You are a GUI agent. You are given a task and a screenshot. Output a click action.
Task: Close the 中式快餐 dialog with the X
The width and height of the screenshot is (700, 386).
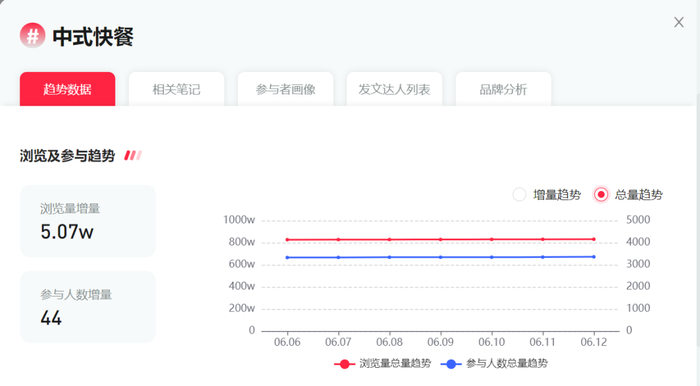point(679,22)
